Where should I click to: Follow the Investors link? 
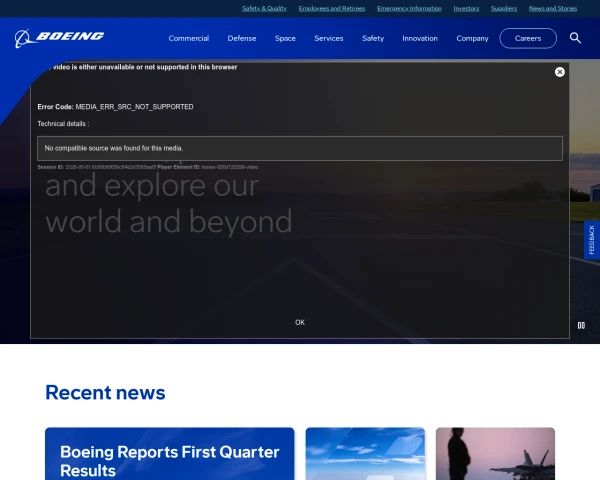(466, 8)
